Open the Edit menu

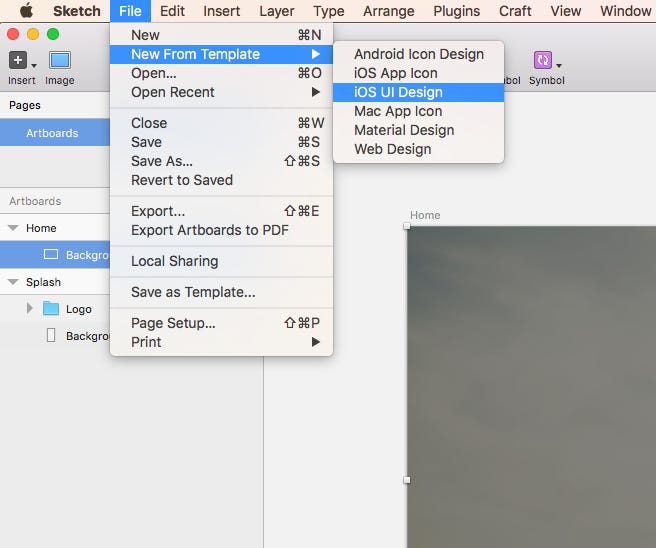coord(172,11)
